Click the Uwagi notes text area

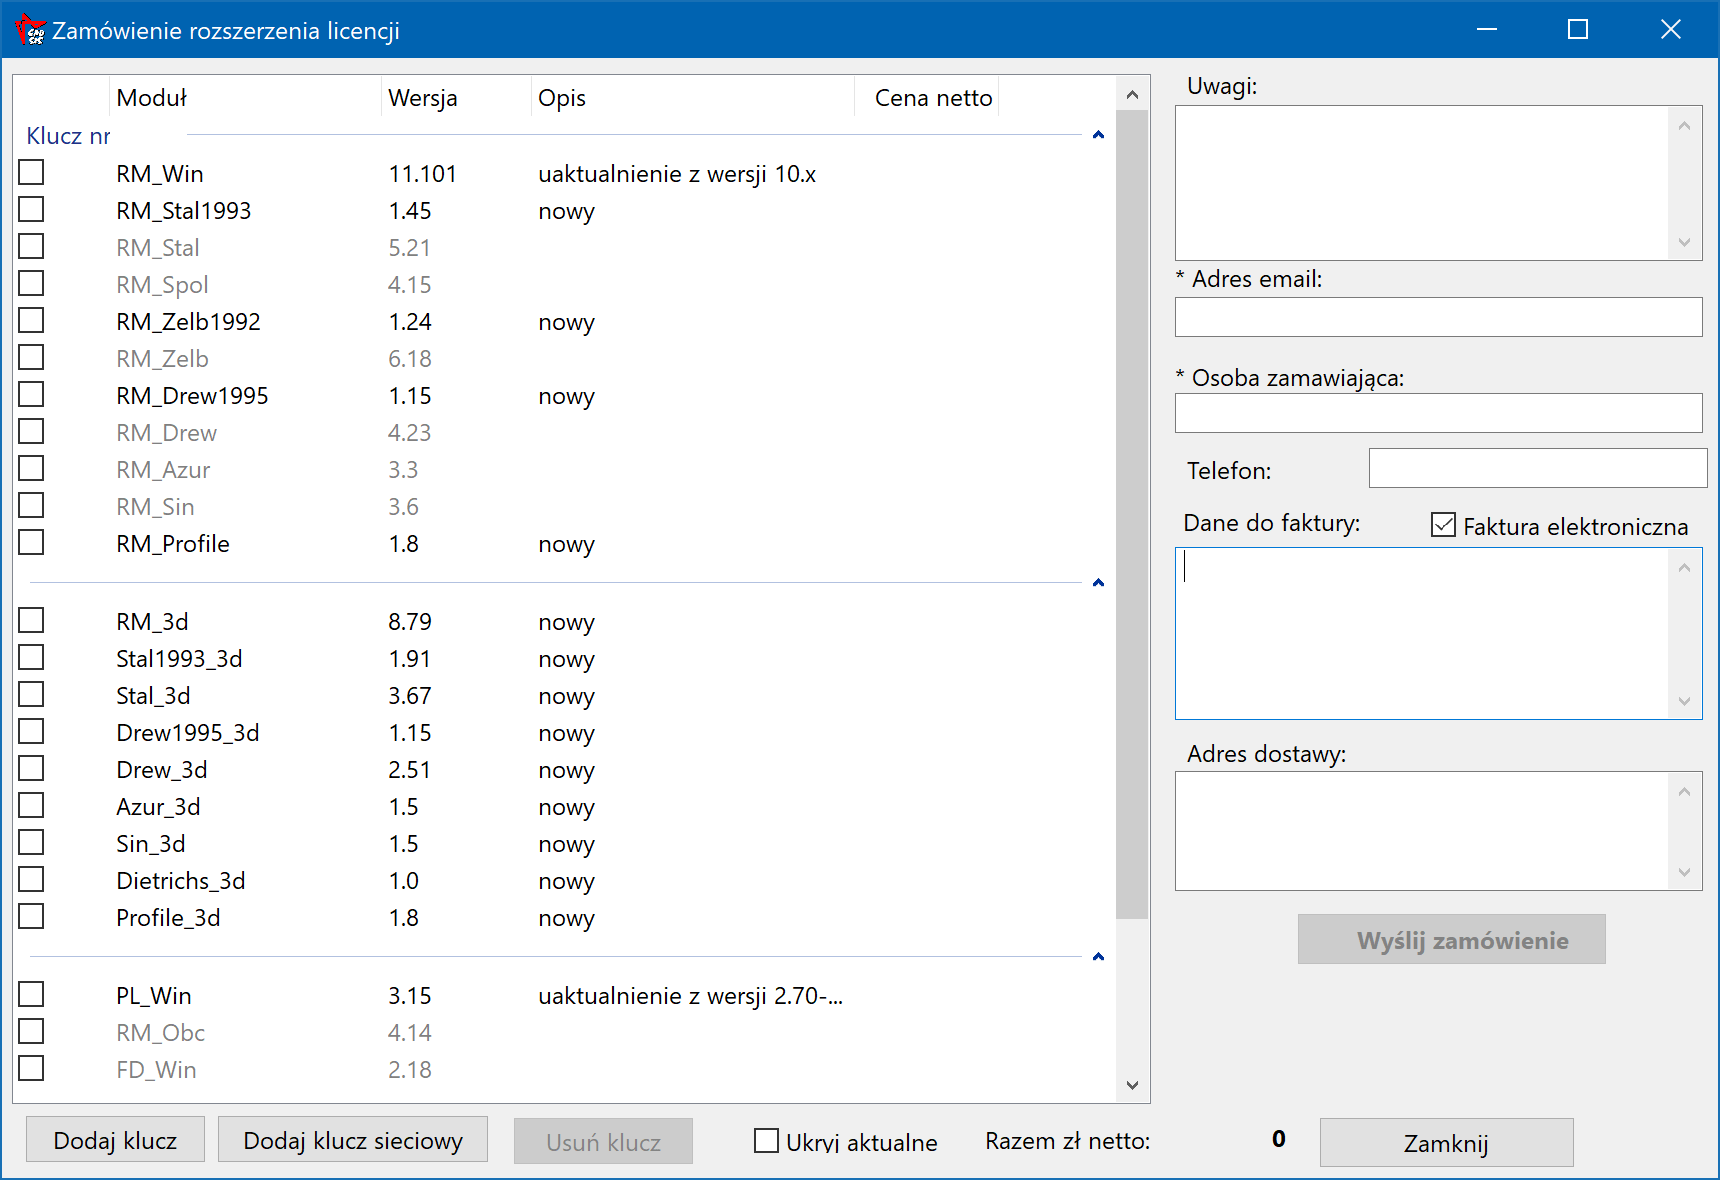pyautogui.click(x=1422, y=183)
